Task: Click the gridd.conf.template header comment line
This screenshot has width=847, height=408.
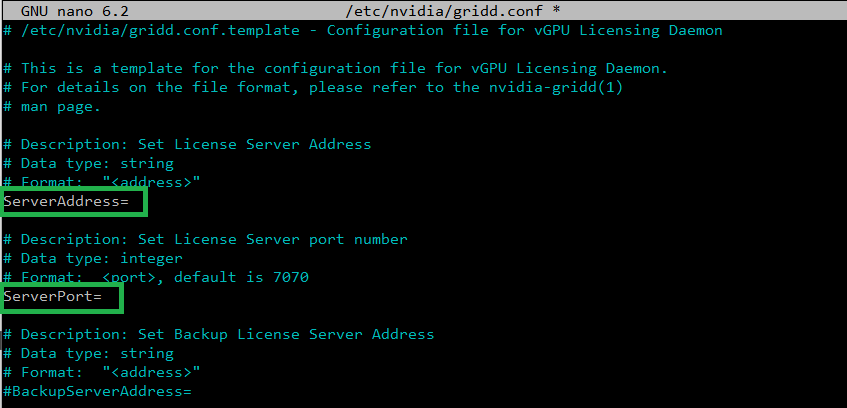Action: [363, 30]
